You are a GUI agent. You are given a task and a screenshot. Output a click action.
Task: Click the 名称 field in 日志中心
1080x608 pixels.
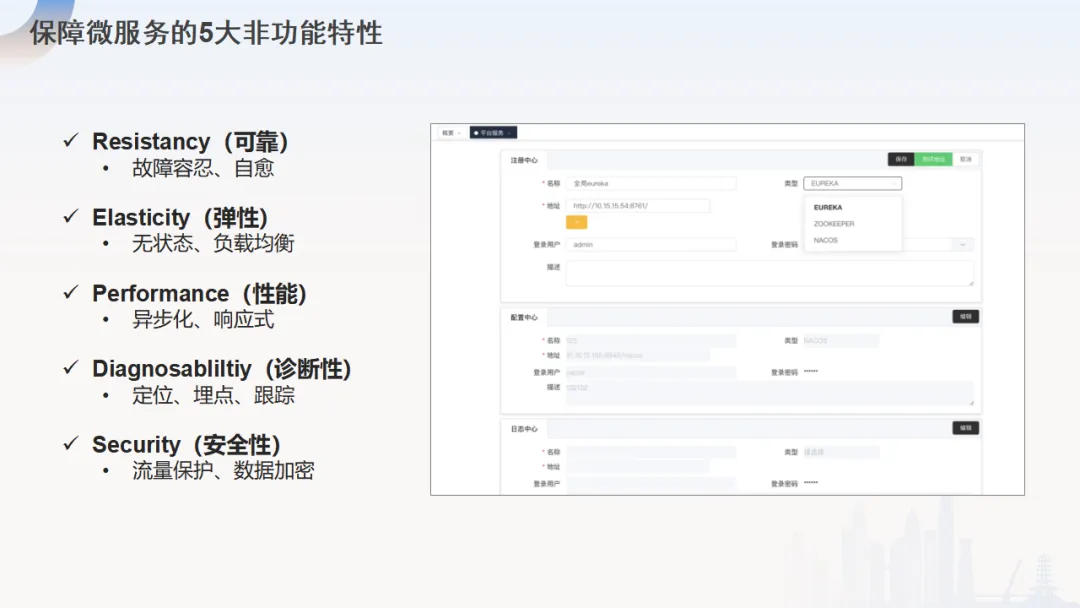click(x=651, y=452)
